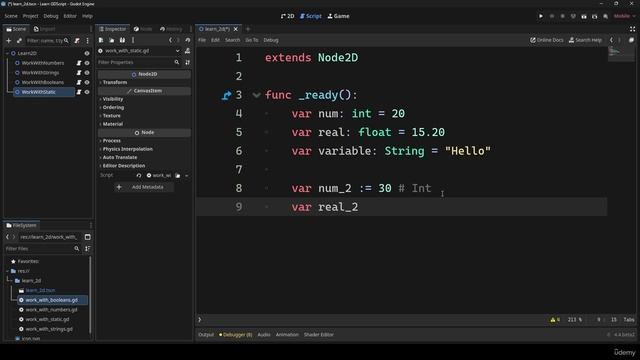The width and height of the screenshot is (640, 360).
Task: Open the script editor Go To menu
Action: pyautogui.click(x=252, y=40)
